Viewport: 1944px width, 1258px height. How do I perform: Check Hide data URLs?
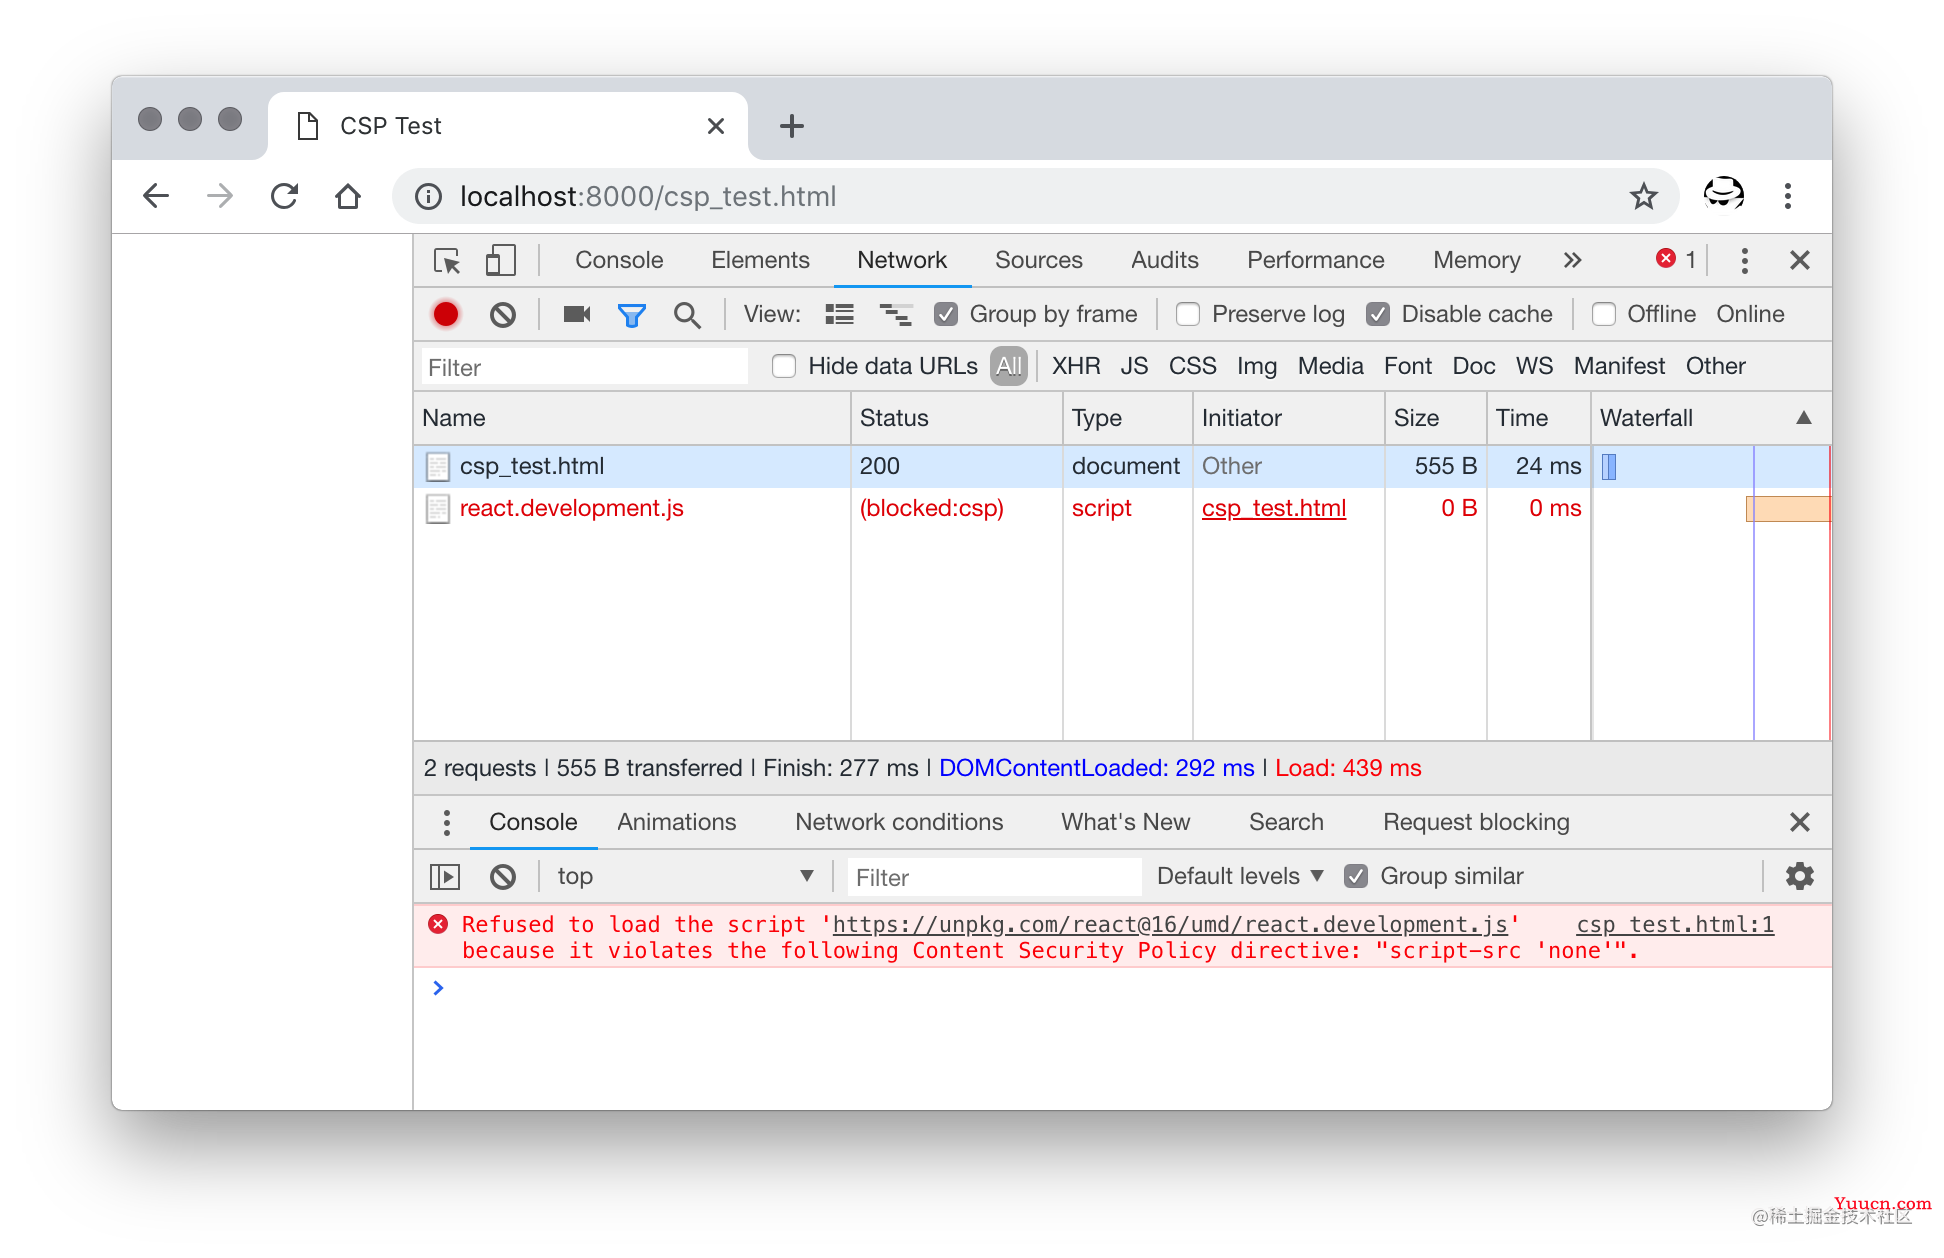coord(784,366)
